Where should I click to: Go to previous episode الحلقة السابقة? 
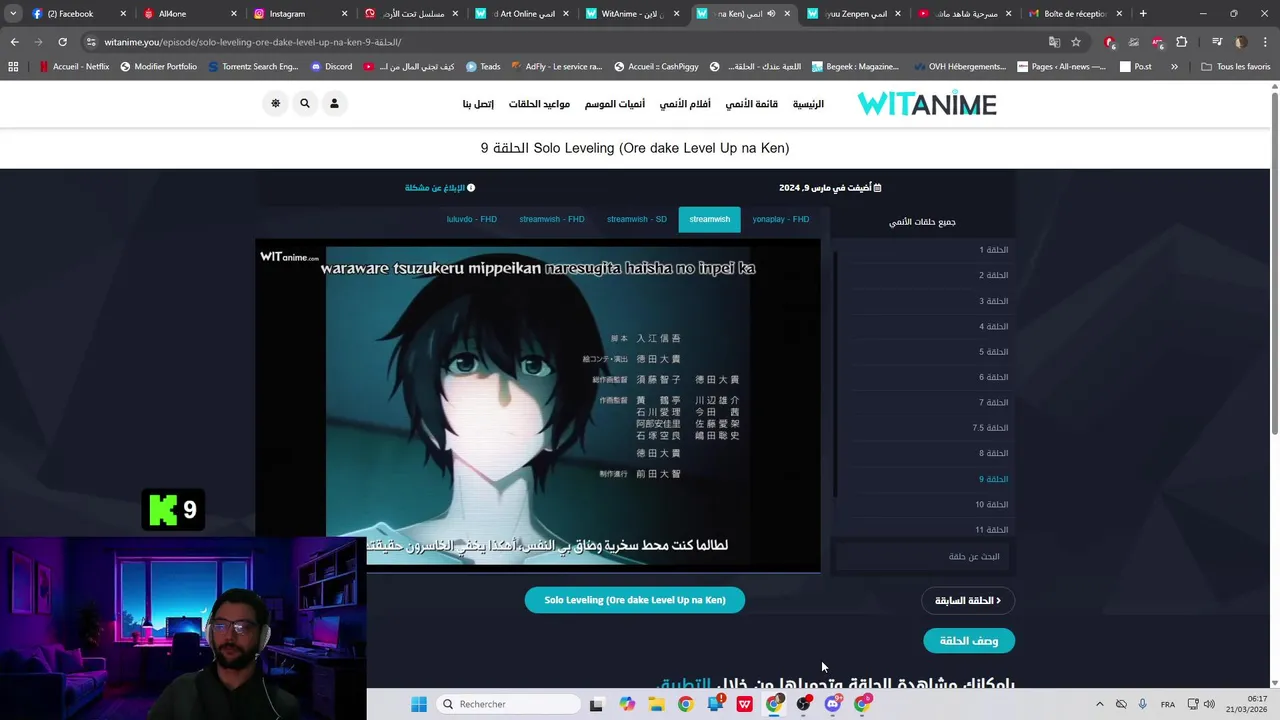(x=967, y=600)
